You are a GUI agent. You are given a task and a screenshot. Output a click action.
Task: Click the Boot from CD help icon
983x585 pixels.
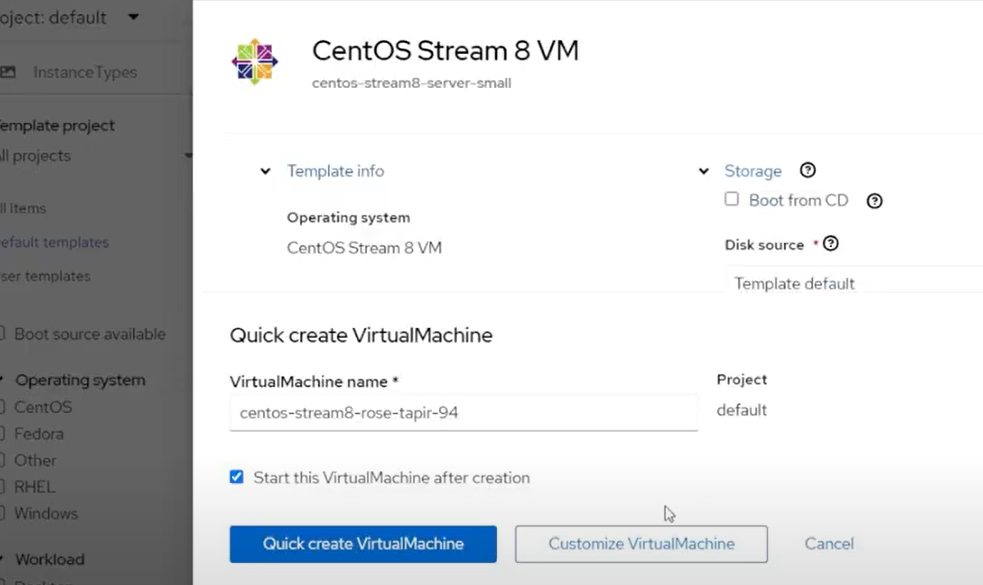[874, 200]
